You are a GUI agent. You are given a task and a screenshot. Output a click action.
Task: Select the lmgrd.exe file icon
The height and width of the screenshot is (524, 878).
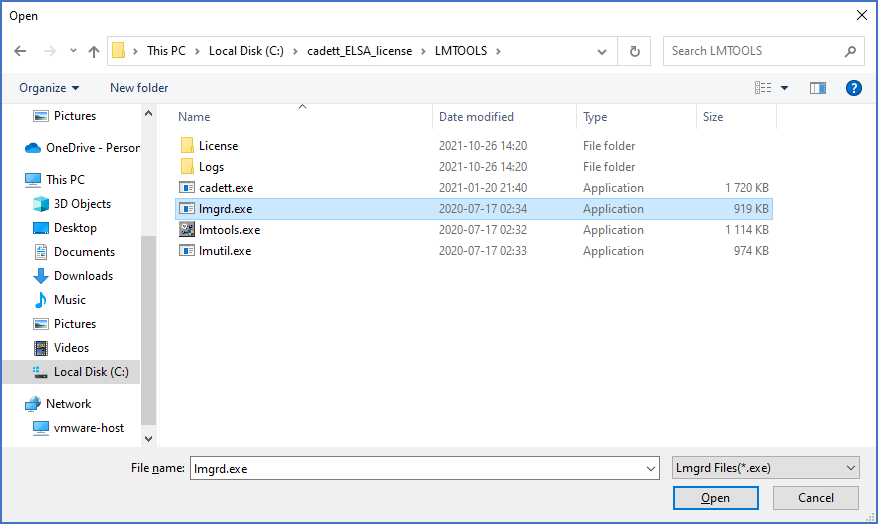(186, 209)
